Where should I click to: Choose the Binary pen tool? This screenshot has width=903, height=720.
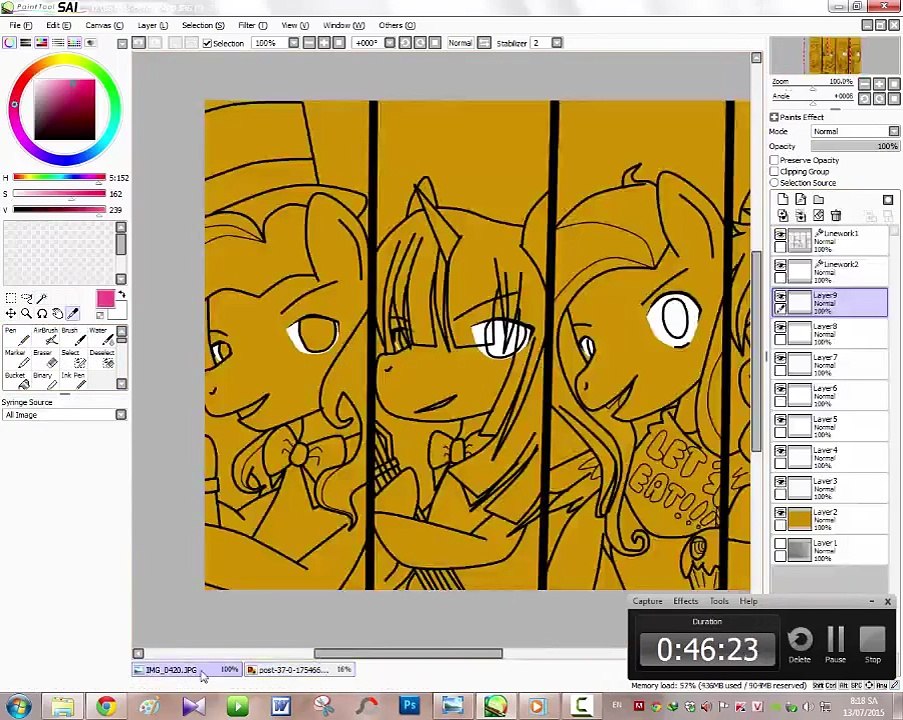coord(45,381)
